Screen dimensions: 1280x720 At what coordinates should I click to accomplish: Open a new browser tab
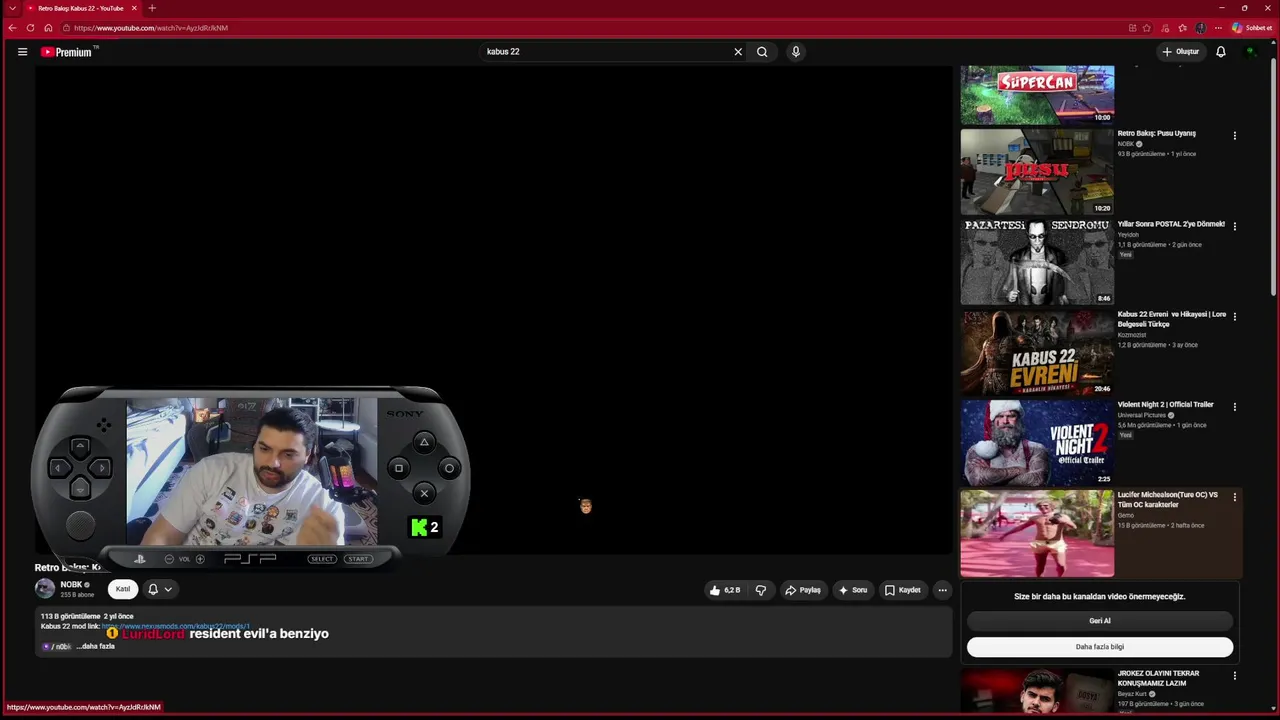click(152, 8)
